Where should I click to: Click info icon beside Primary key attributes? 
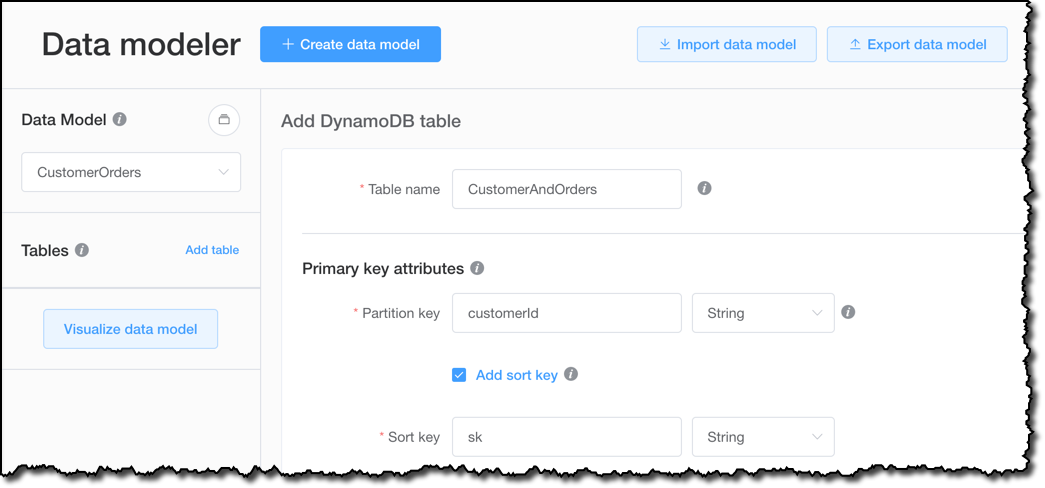(477, 268)
